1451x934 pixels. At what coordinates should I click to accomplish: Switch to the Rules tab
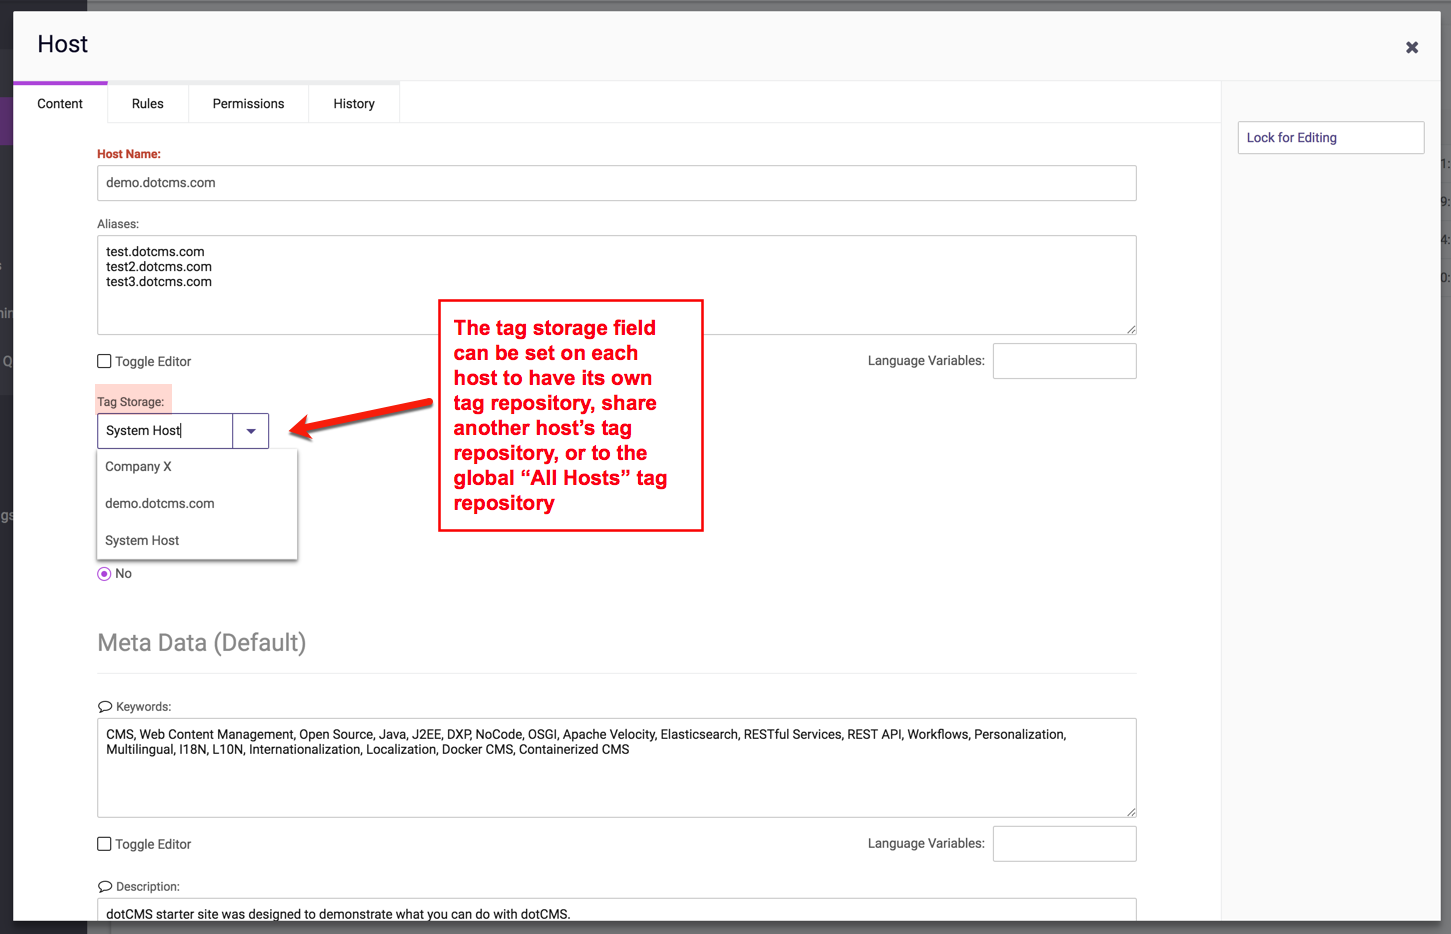pos(148,104)
